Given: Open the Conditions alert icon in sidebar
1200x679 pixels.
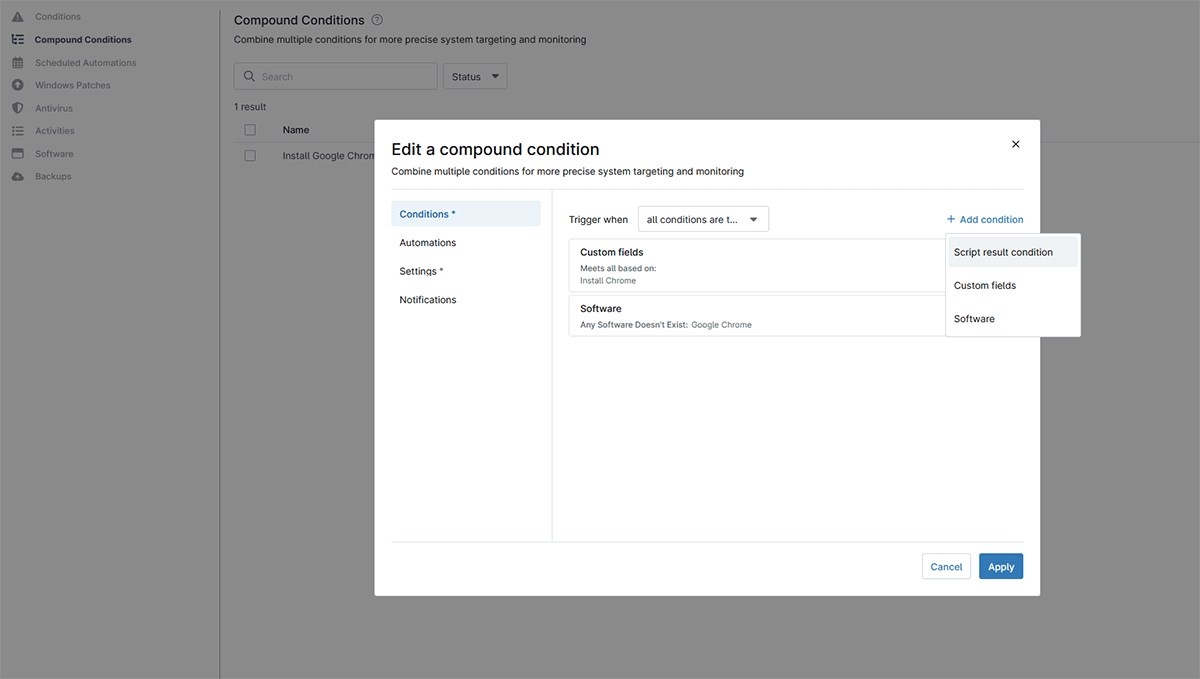Looking at the screenshot, I should pos(19,16).
